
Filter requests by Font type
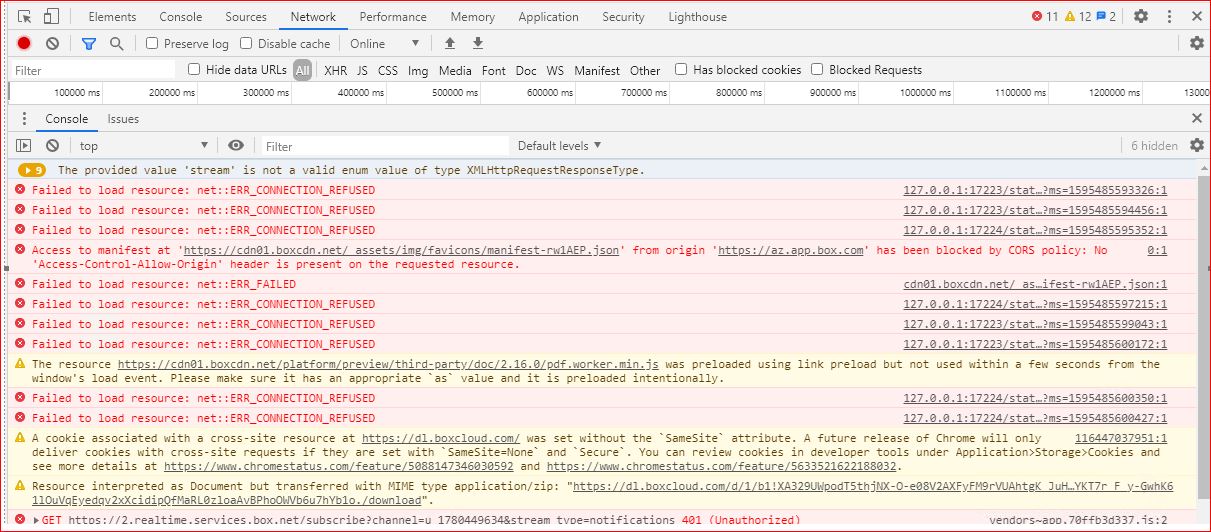click(494, 70)
